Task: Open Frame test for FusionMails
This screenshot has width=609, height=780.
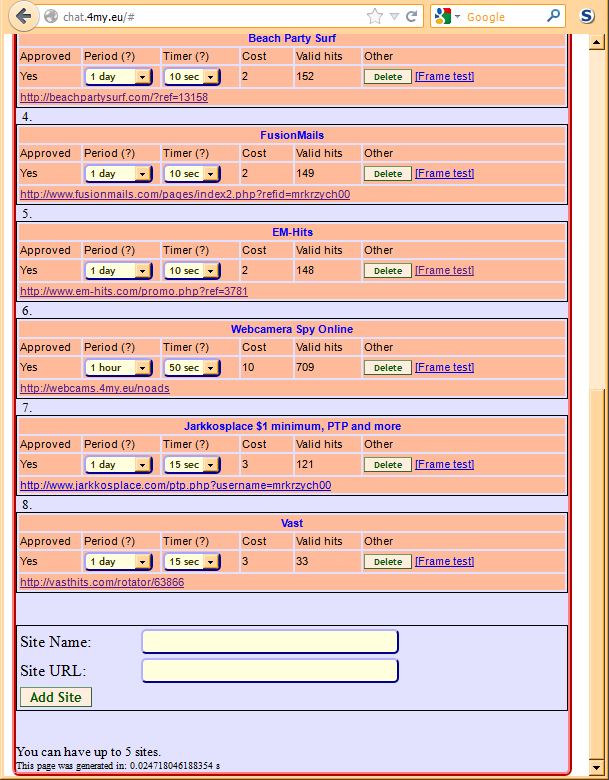Action: pos(444,174)
